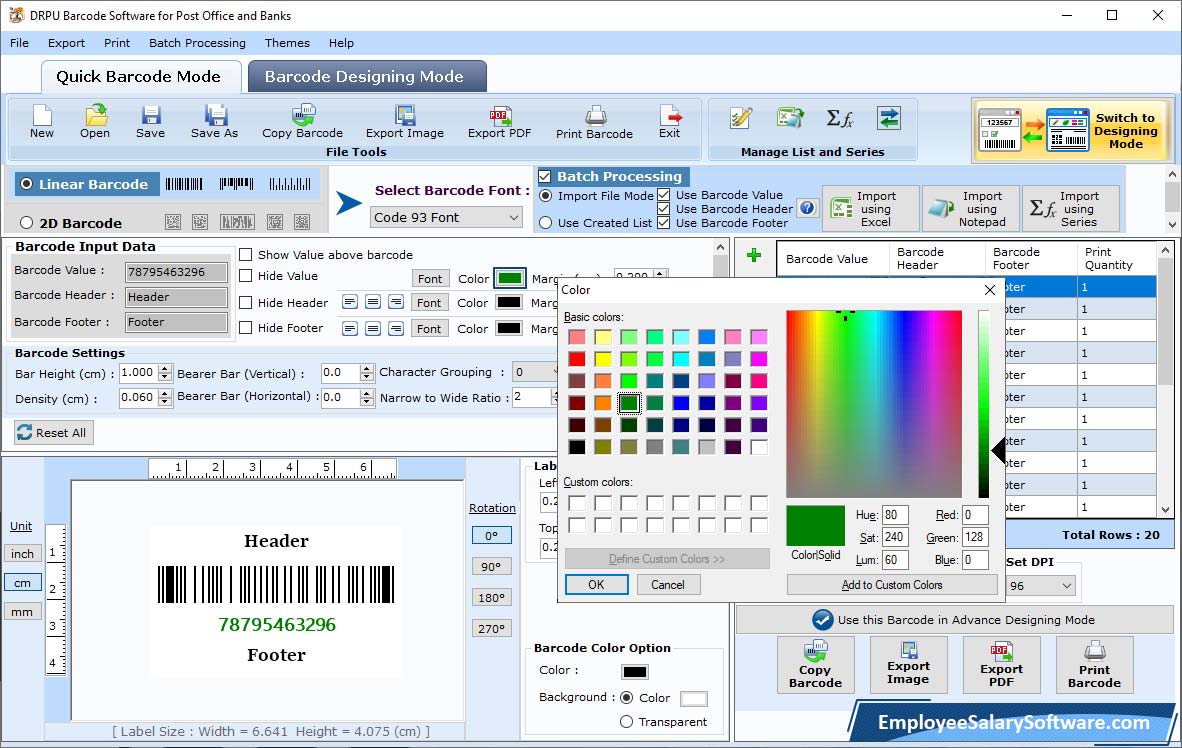Screen dimensions: 1182x748
Task: Open the Themes menu
Action: point(287,43)
